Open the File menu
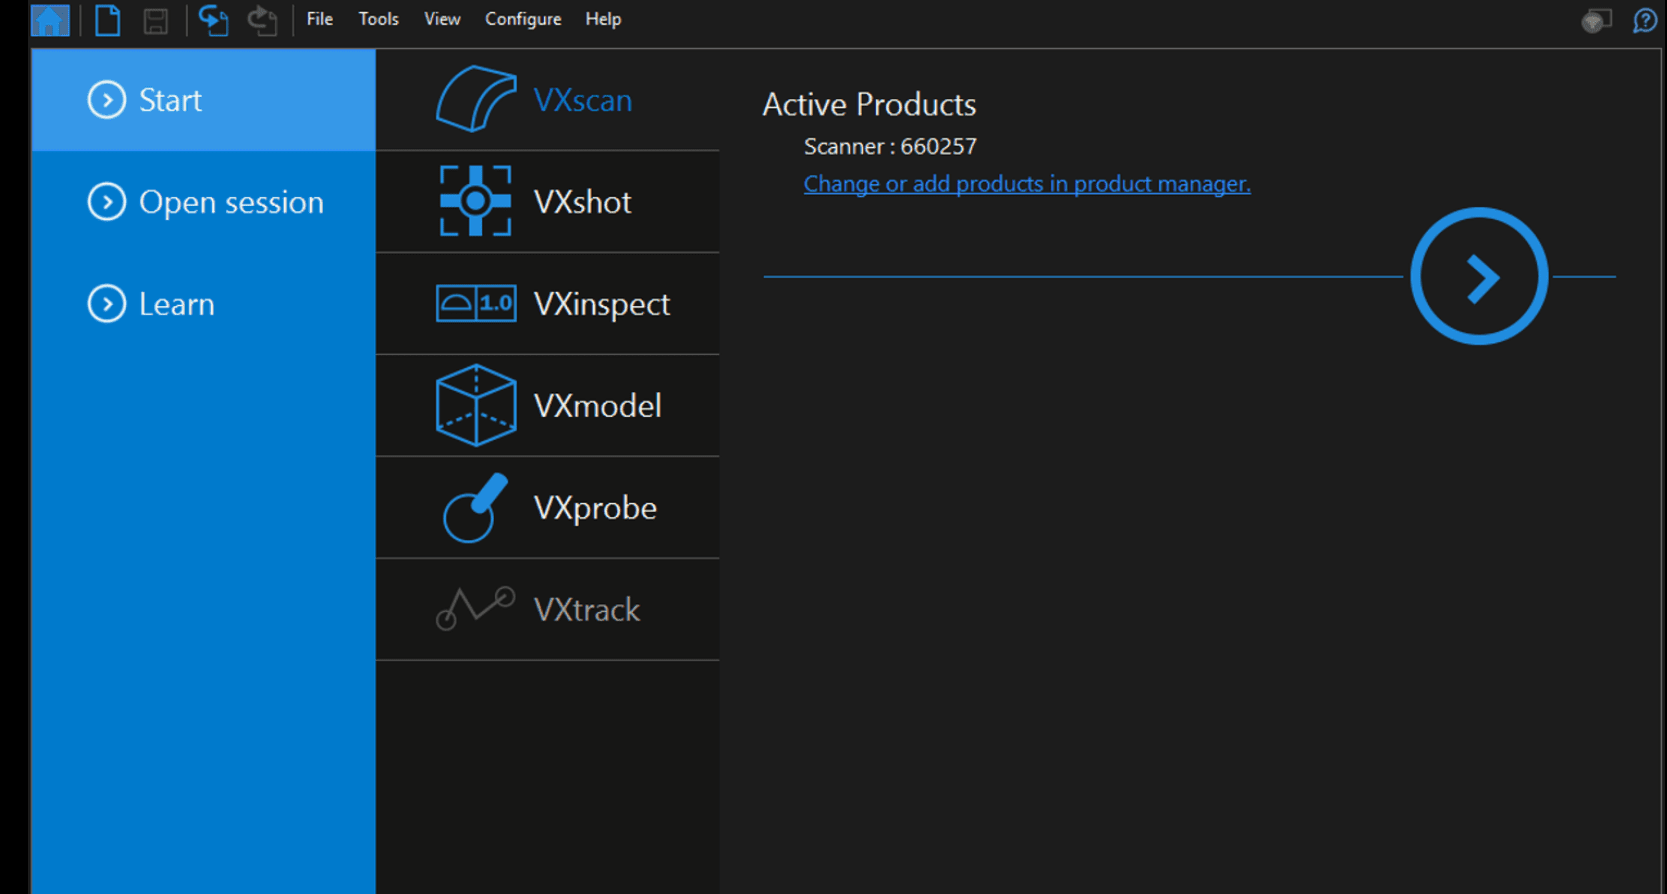The height and width of the screenshot is (894, 1667). point(320,19)
